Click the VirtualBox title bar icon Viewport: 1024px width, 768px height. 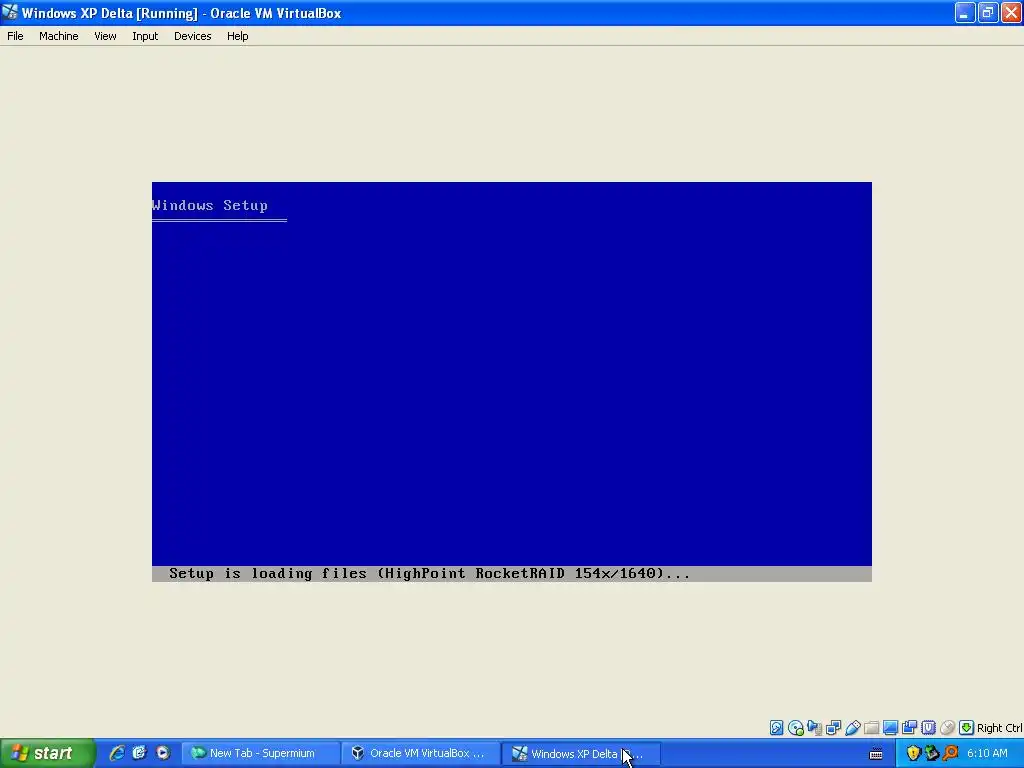click(10, 12)
